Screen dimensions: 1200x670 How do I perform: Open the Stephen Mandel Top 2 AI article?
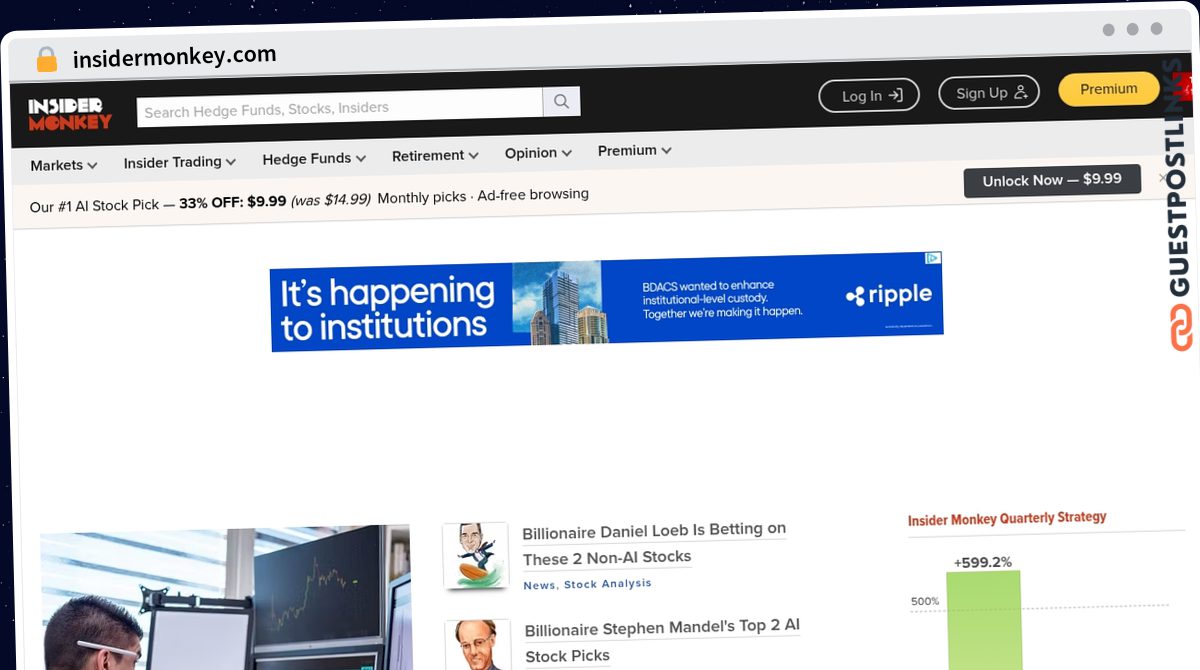[662, 641]
